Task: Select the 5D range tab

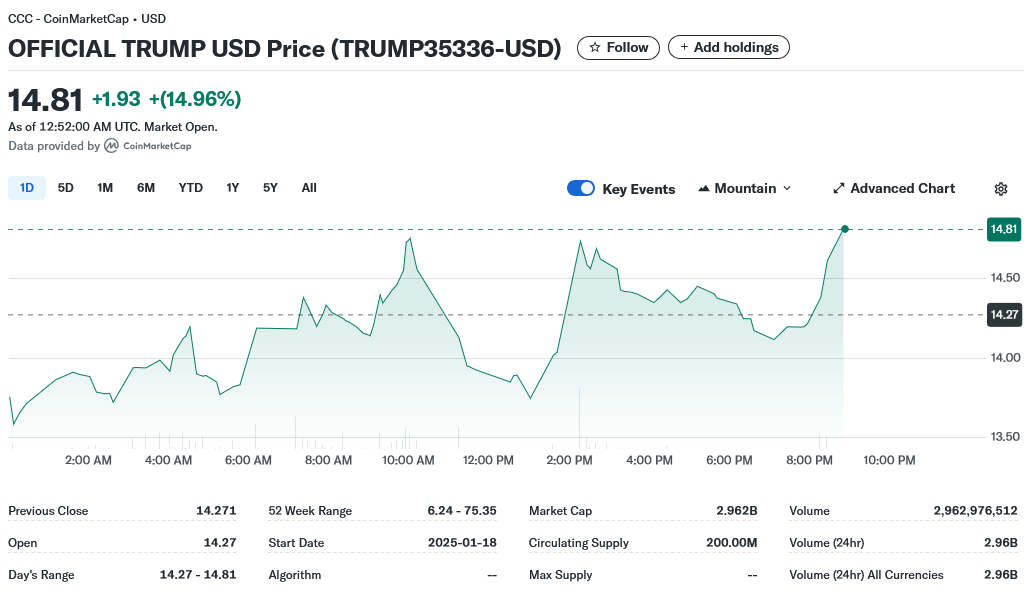Action: coord(65,188)
